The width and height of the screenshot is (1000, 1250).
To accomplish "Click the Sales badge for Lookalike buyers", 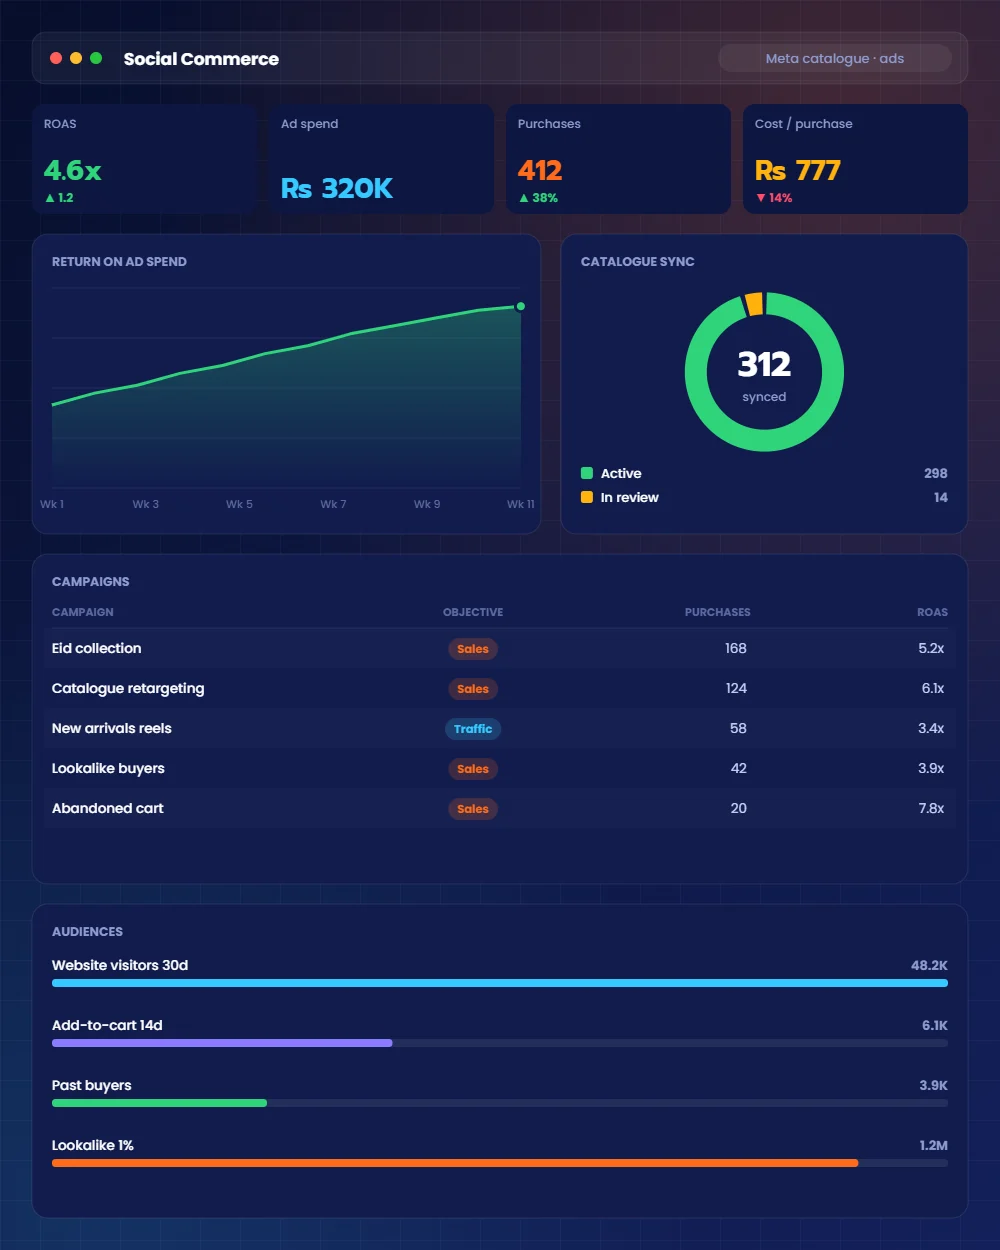I will [x=473, y=769].
